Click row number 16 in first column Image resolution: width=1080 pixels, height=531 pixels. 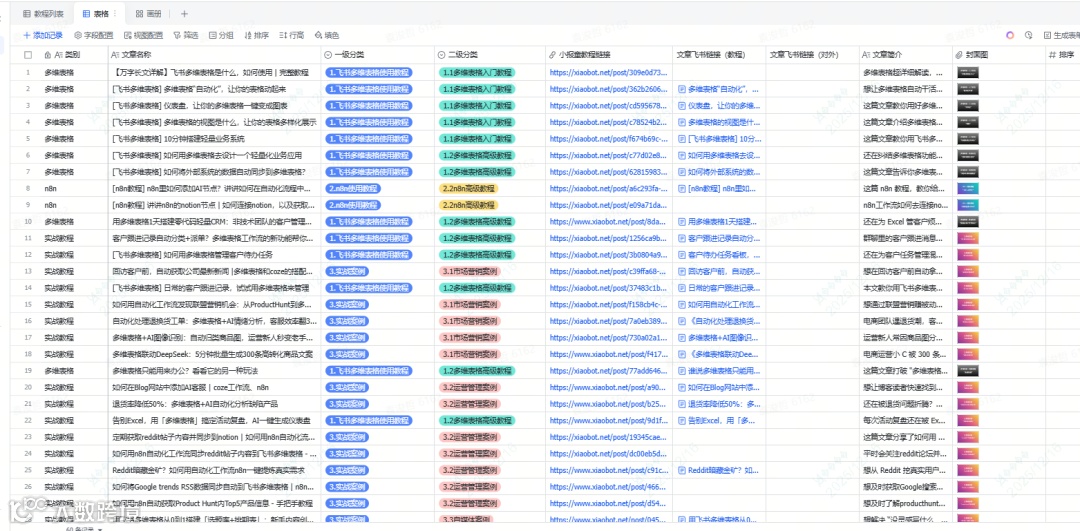click(x=28, y=321)
